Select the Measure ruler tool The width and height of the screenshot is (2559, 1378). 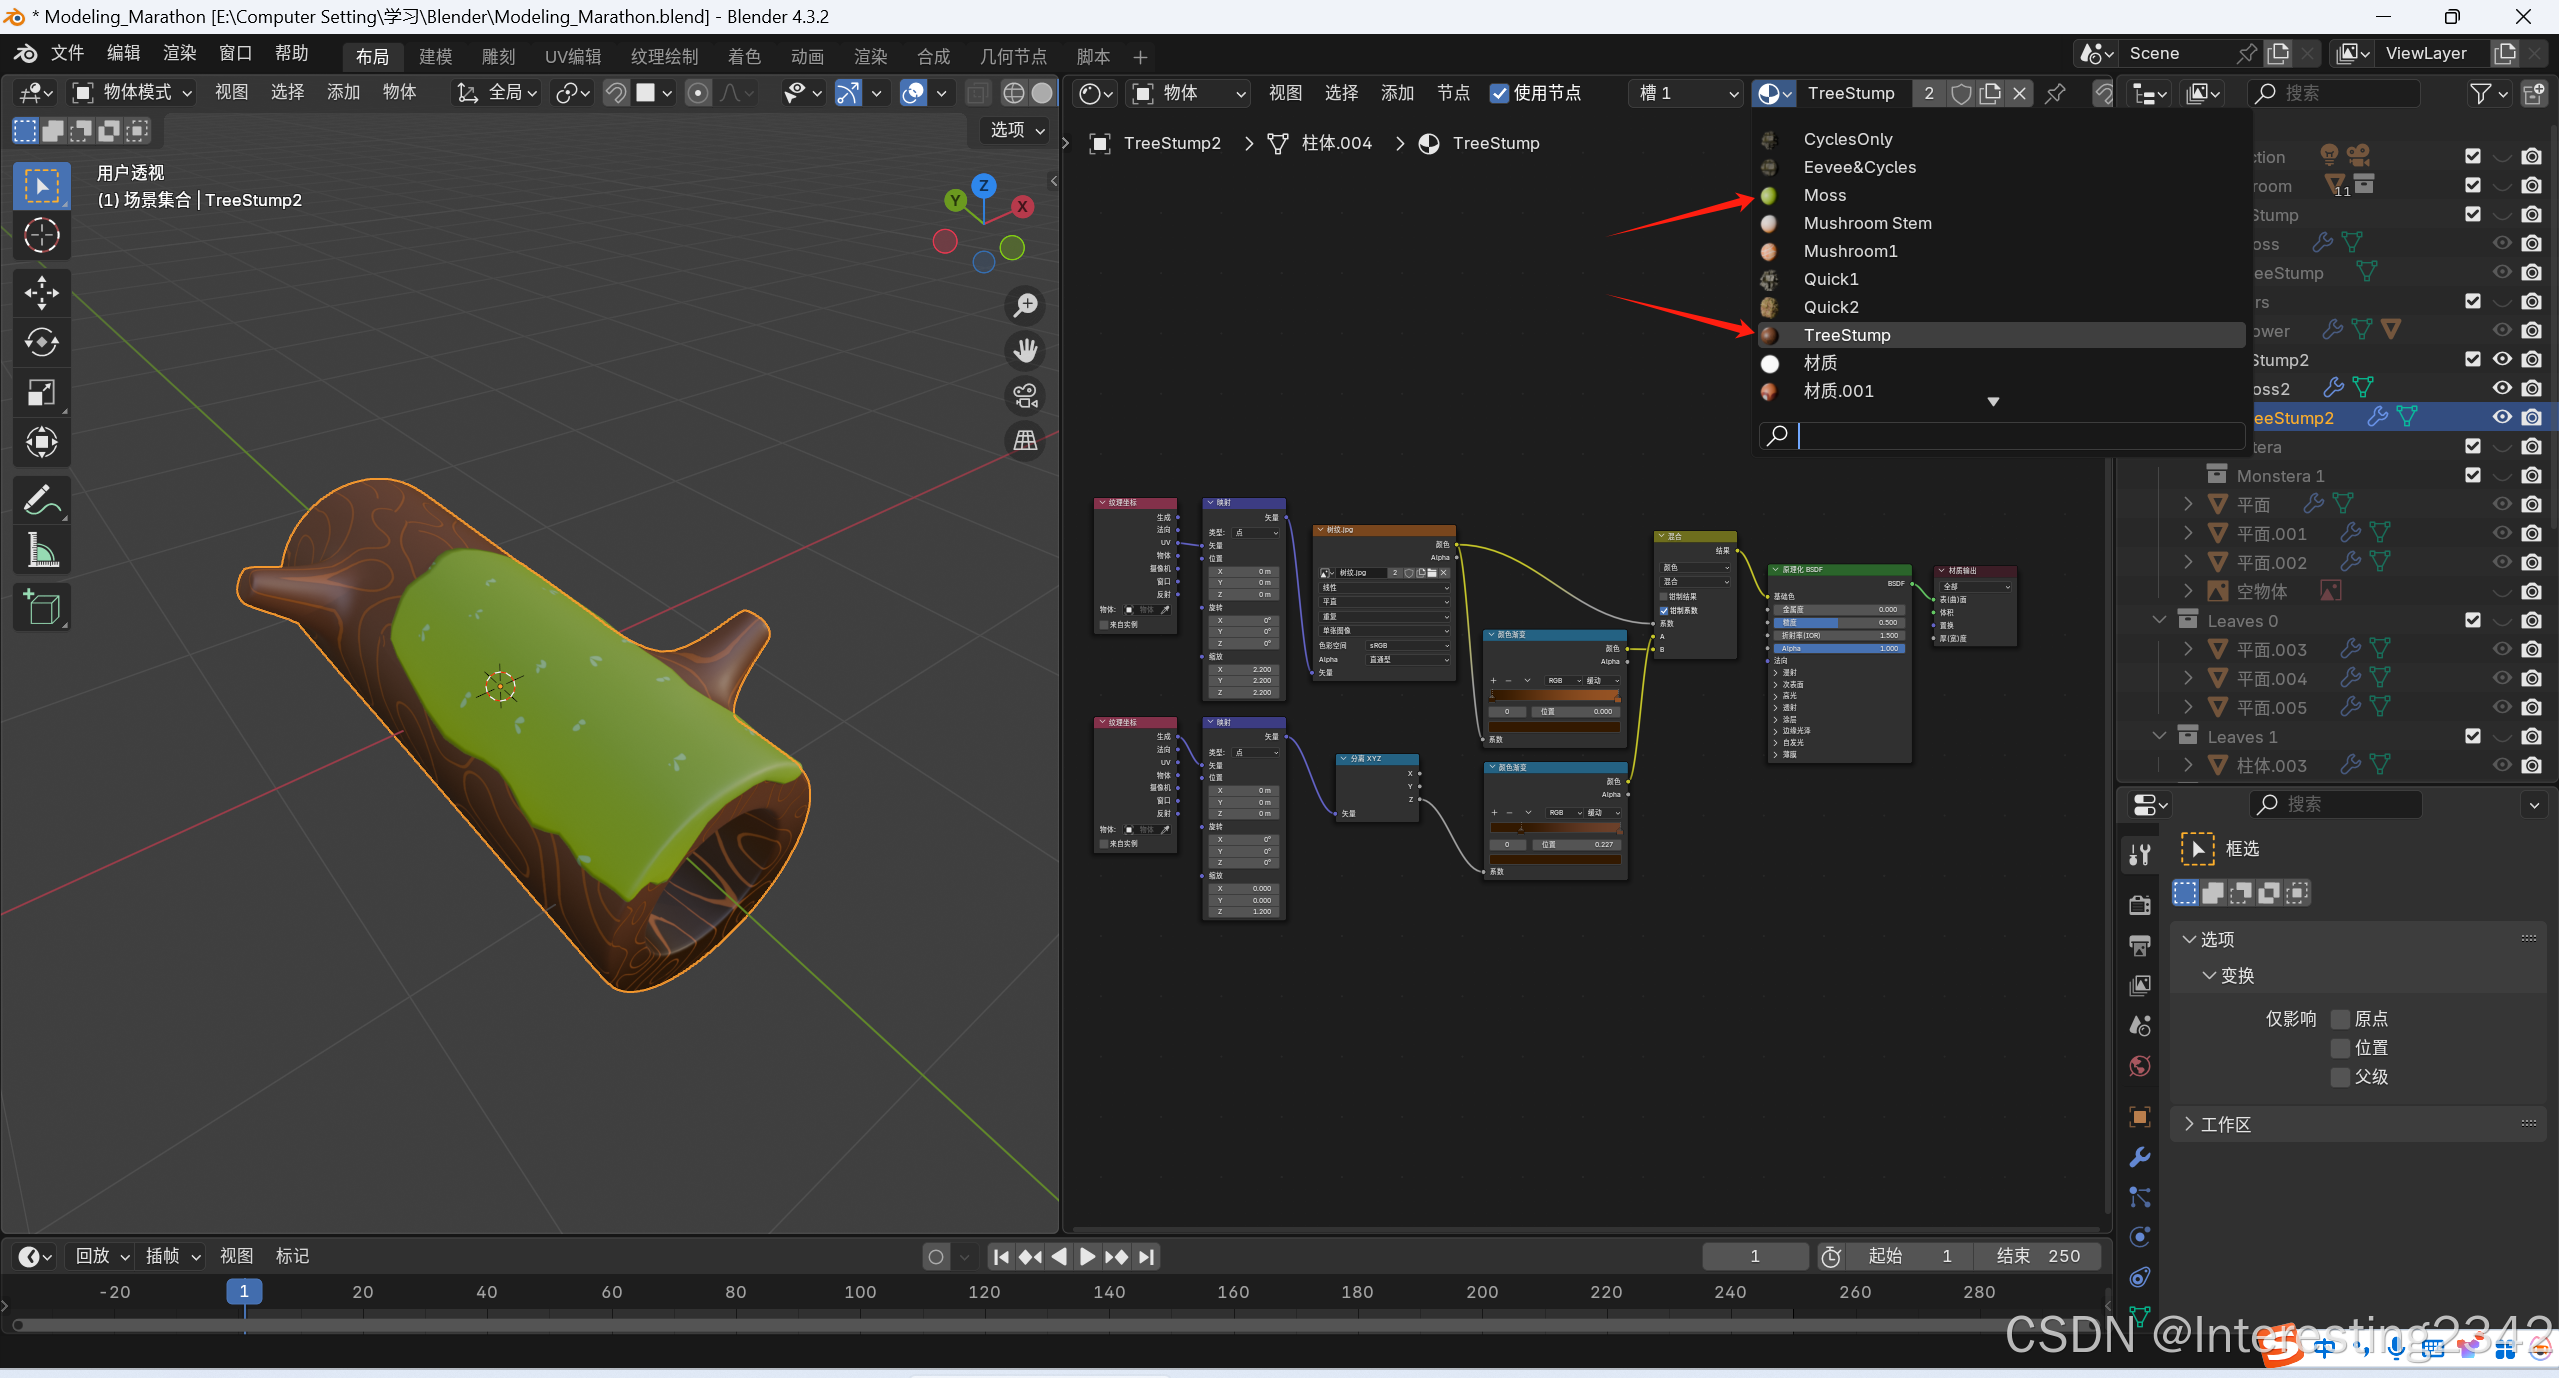[x=41, y=550]
